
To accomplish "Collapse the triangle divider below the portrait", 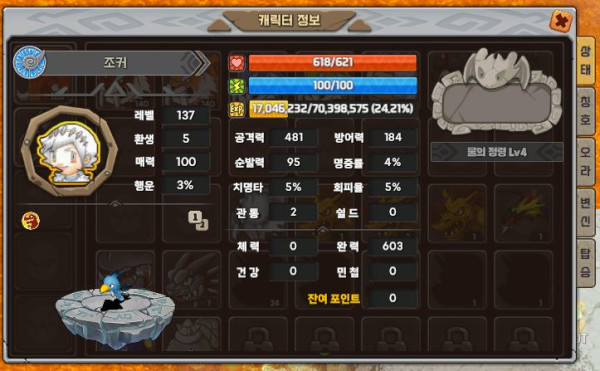I will [x=115, y=204].
